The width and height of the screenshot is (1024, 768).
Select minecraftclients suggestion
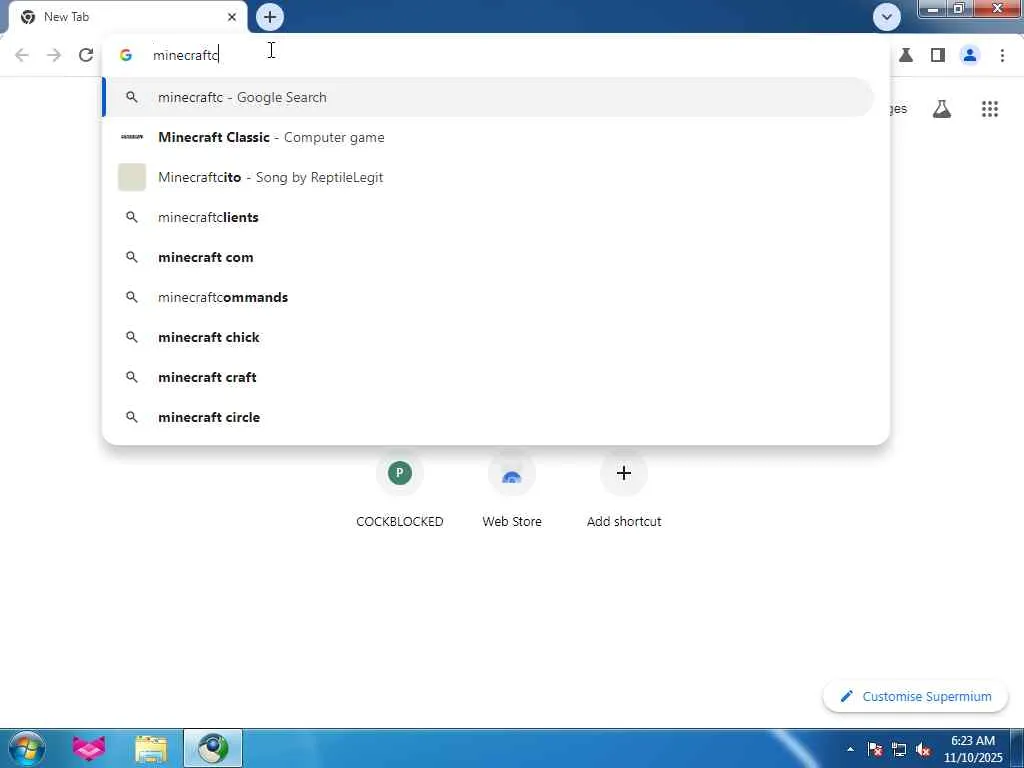click(488, 217)
